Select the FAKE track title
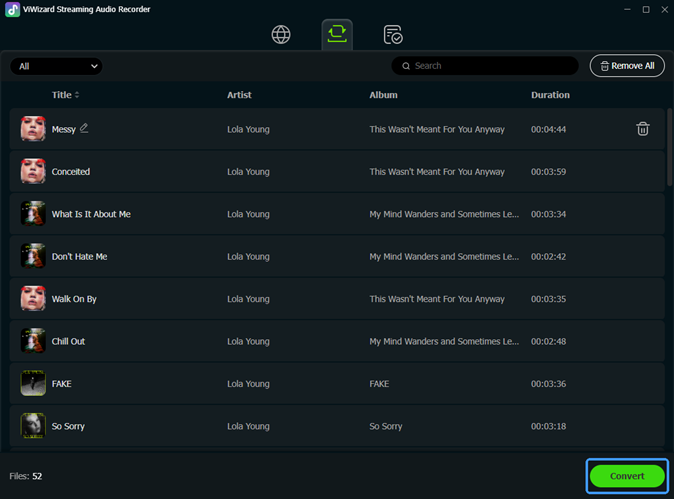The height and width of the screenshot is (499, 674). point(61,384)
